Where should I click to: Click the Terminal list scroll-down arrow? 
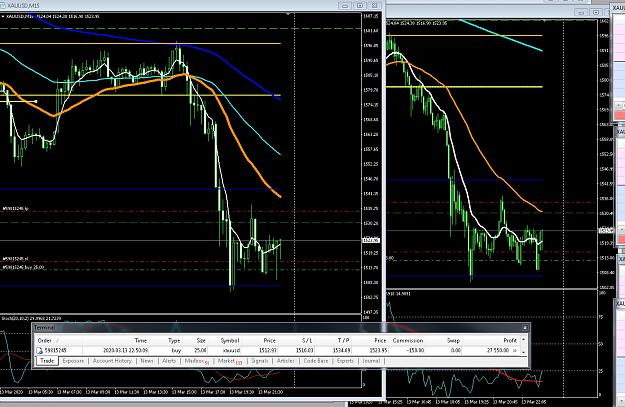point(523,352)
